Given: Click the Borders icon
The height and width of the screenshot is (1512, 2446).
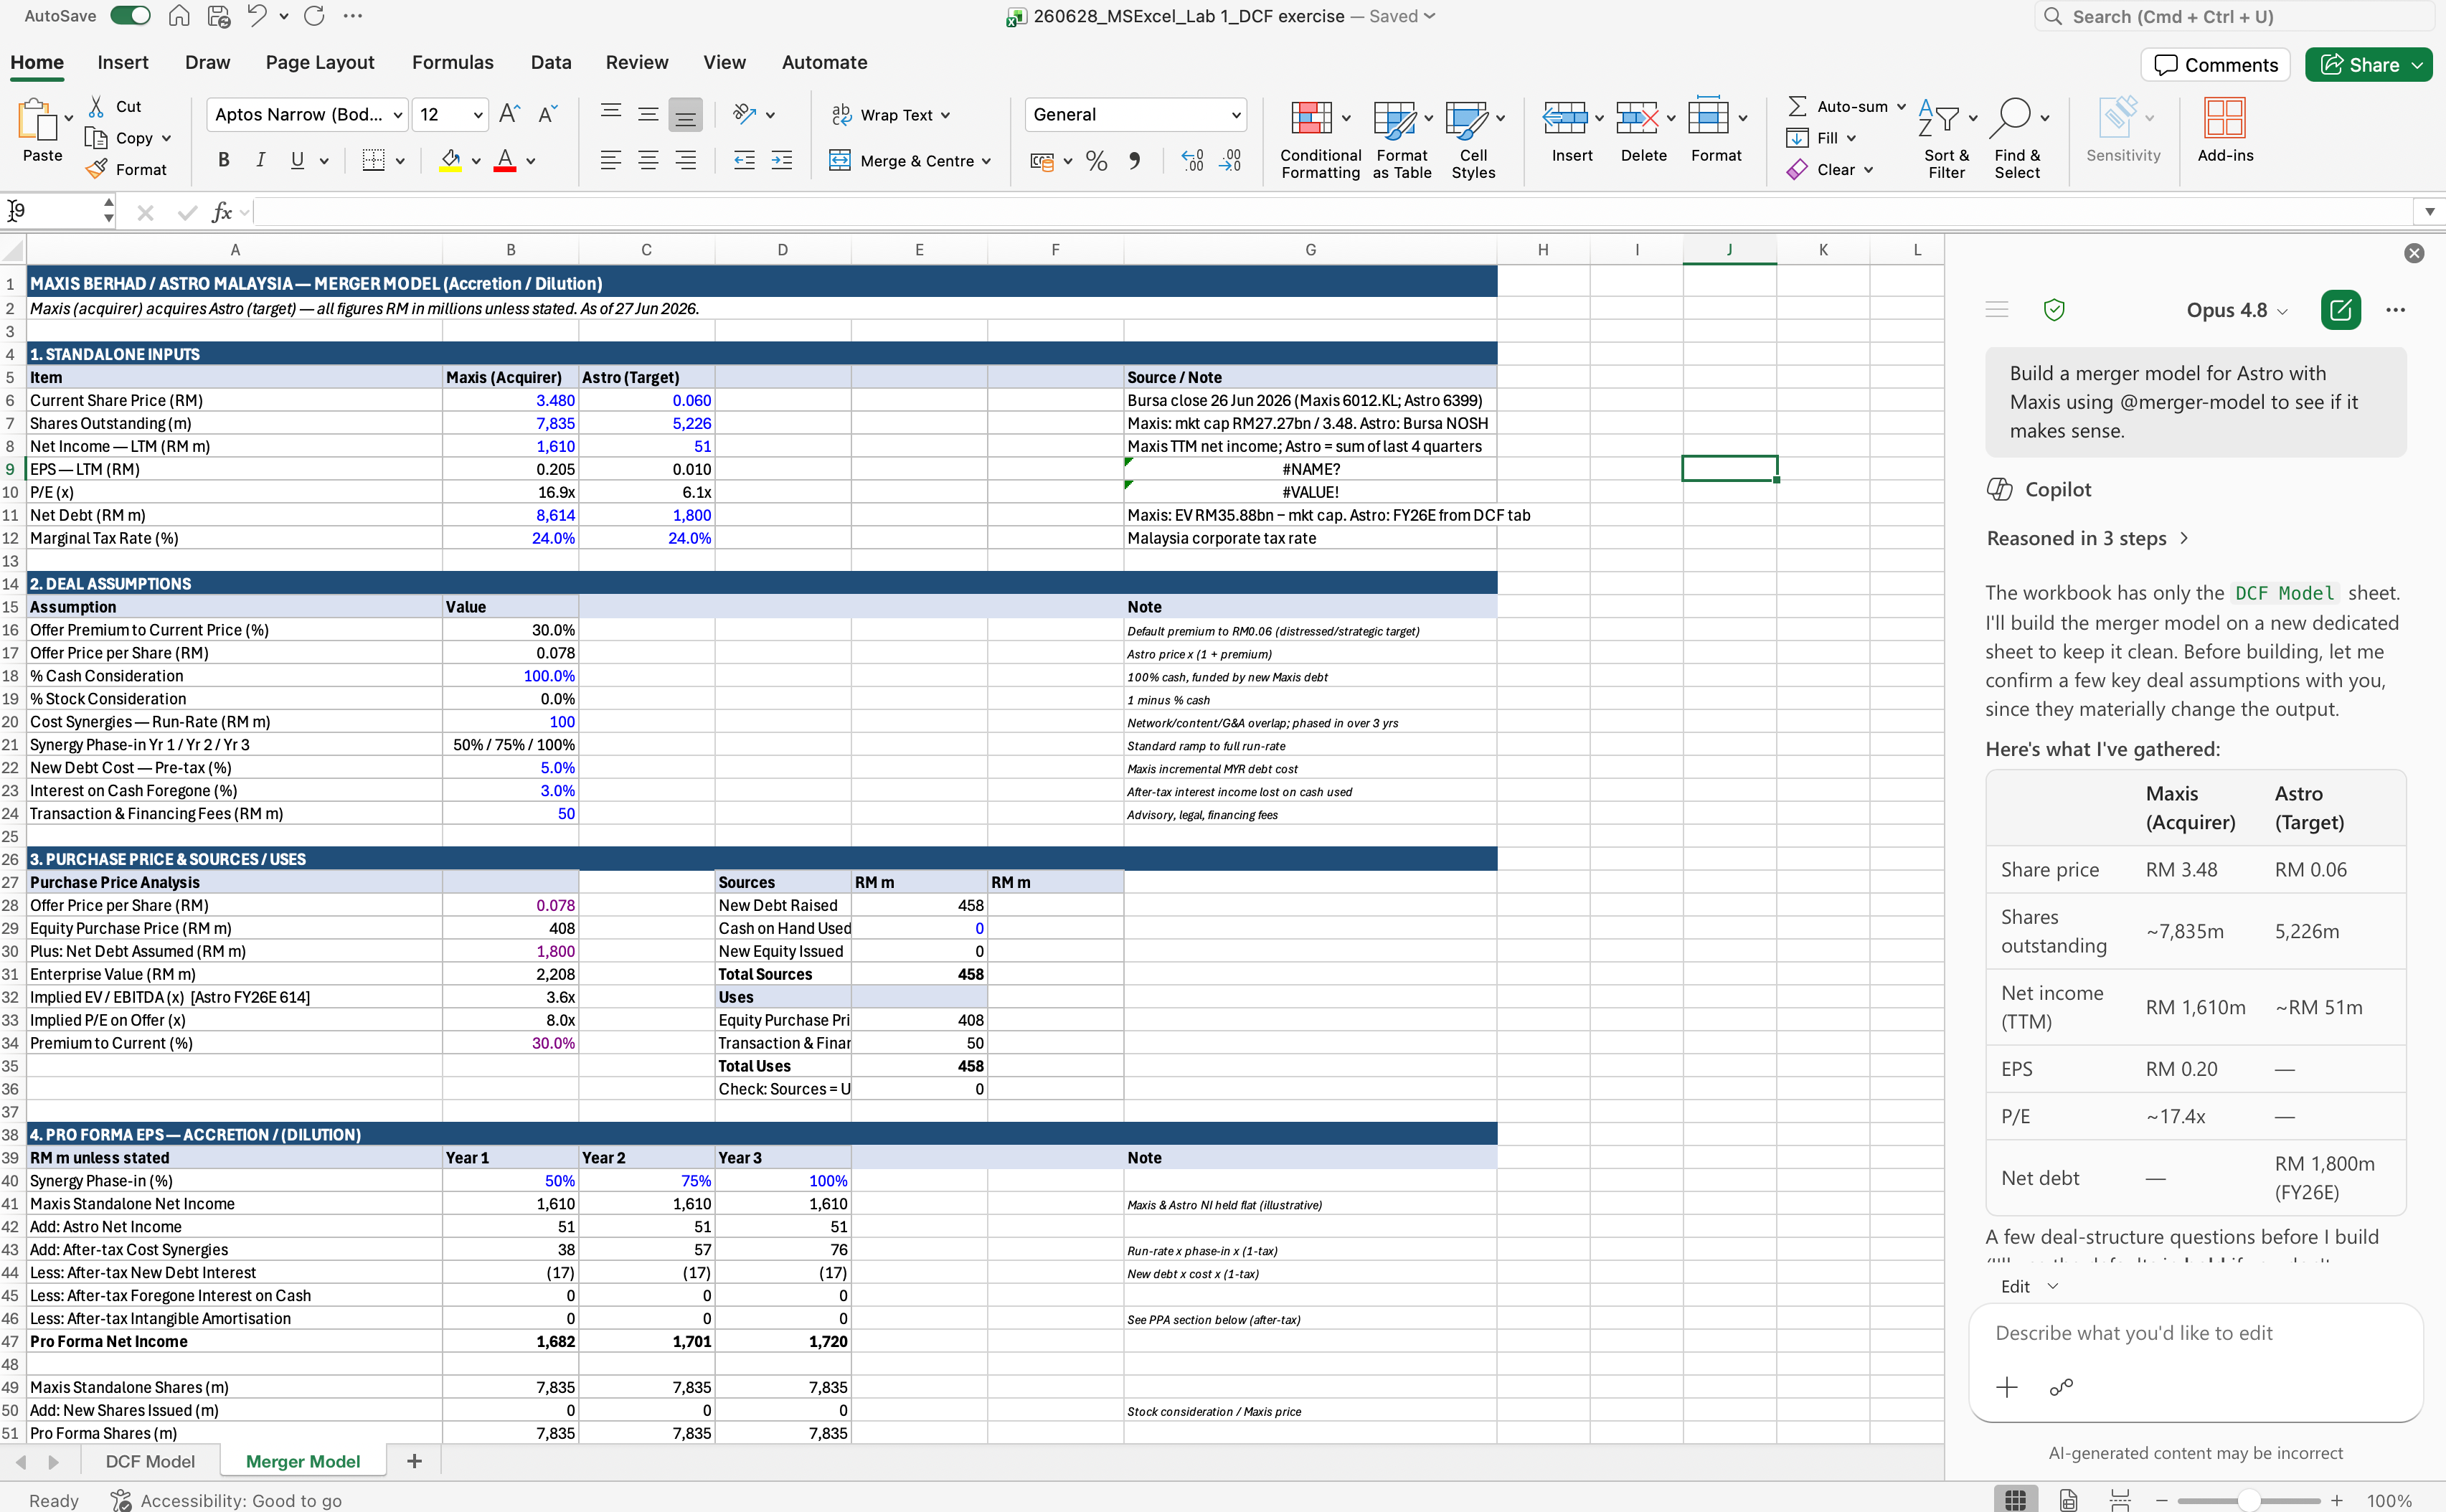Looking at the screenshot, I should pos(373,160).
